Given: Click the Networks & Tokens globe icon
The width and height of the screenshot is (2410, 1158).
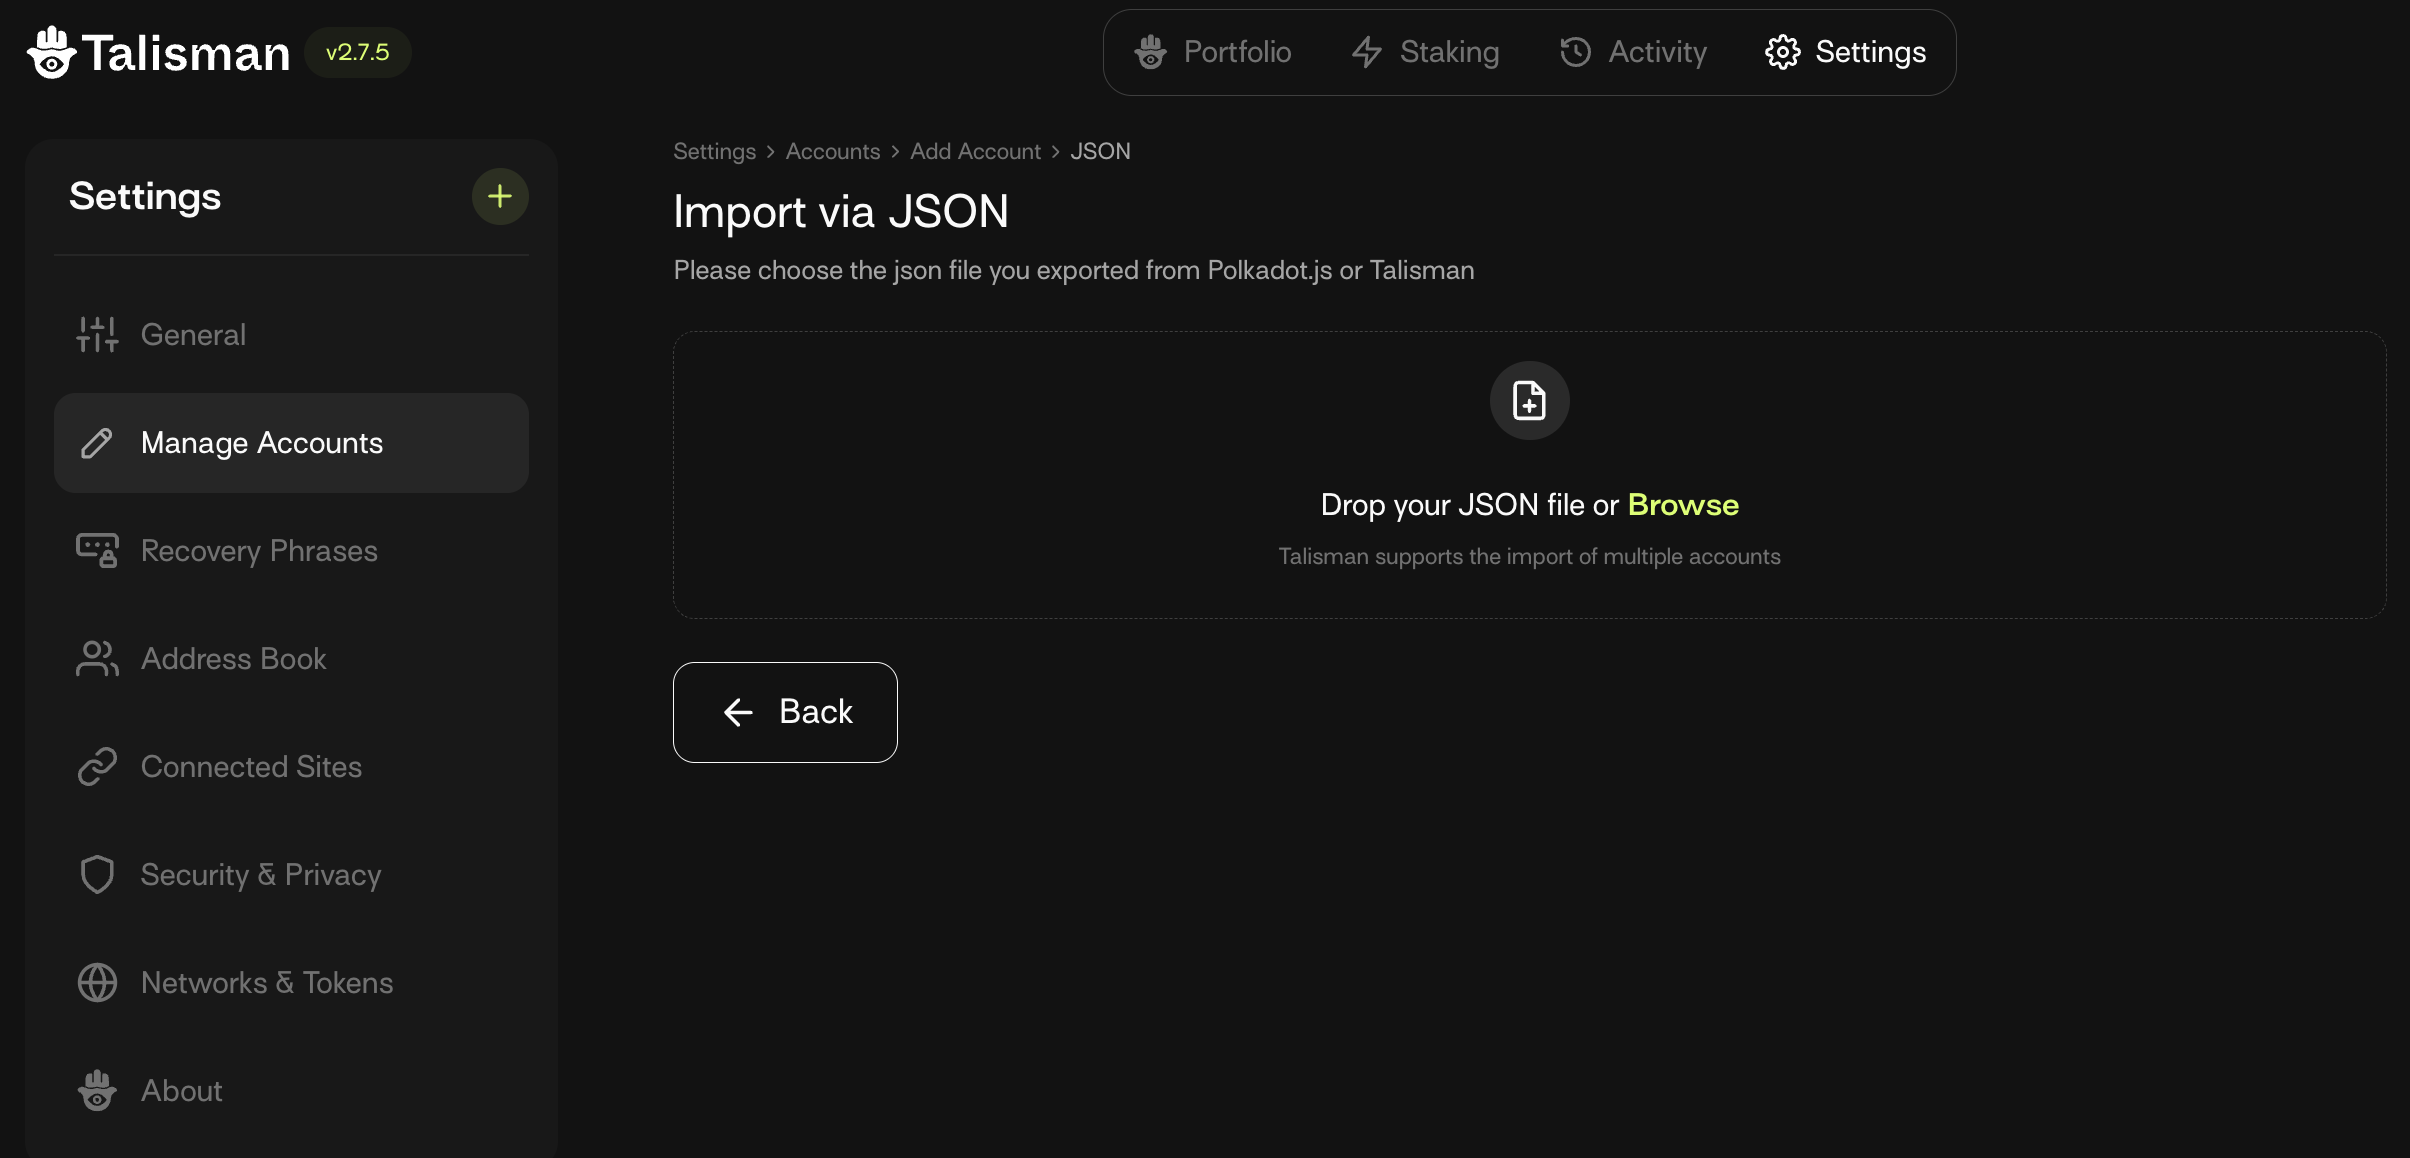Looking at the screenshot, I should [x=97, y=983].
